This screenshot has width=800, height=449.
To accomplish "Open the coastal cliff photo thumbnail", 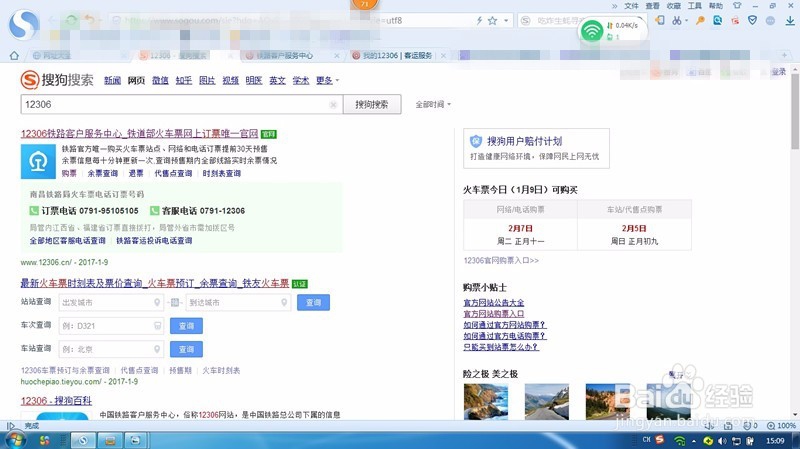I will click(x=486, y=402).
